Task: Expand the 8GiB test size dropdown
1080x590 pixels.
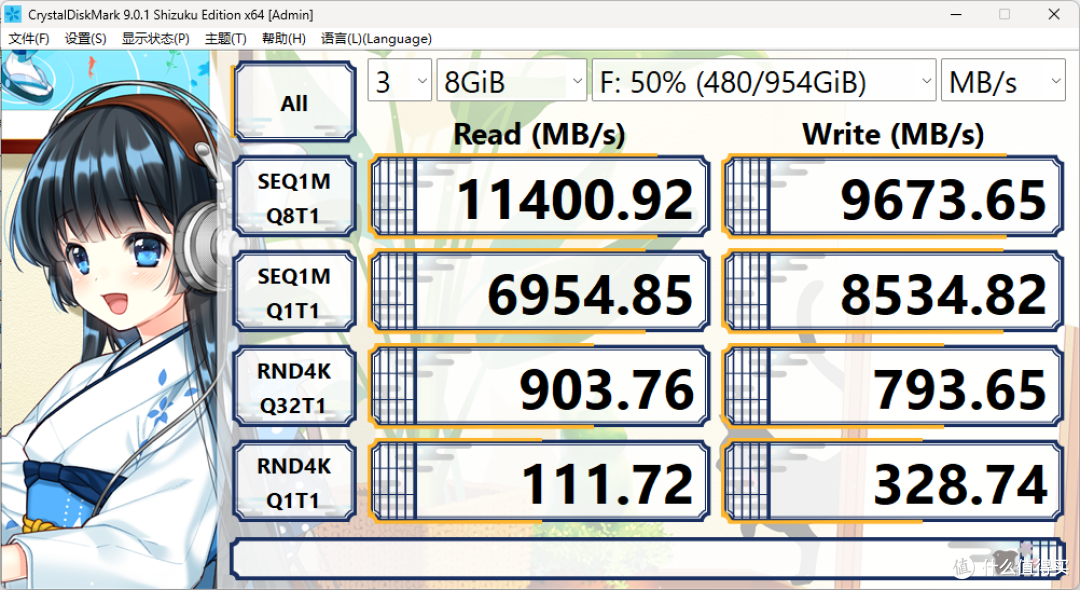Action: (512, 81)
